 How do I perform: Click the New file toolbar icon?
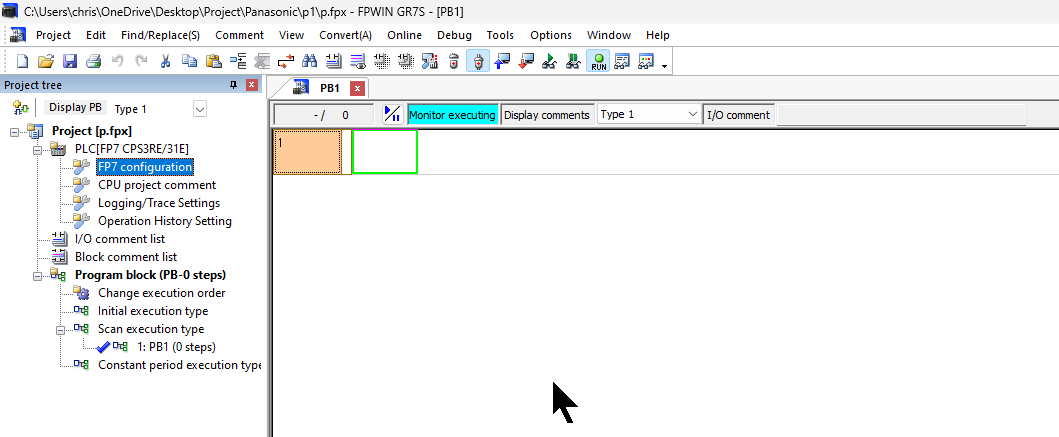point(22,61)
